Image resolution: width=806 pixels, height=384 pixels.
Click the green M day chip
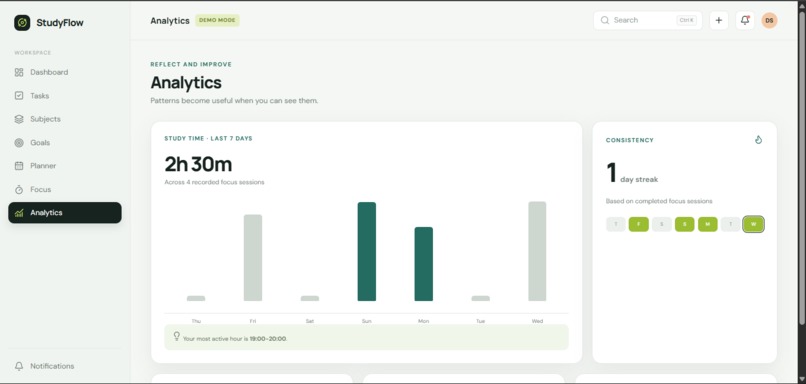click(708, 224)
